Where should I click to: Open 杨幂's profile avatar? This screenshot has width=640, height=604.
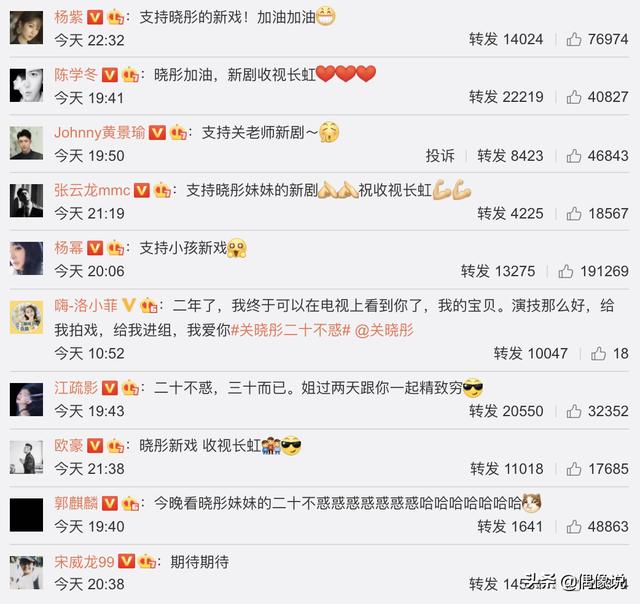pos(26,258)
